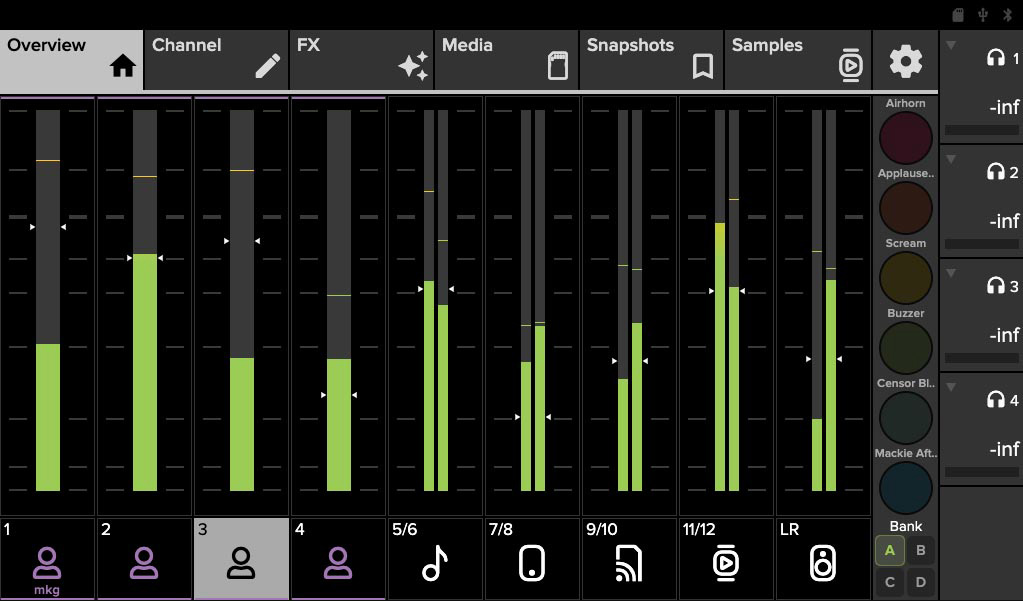Select channel 1 mkg microphone icon
Image resolution: width=1023 pixels, height=601 pixels.
(x=47, y=560)
